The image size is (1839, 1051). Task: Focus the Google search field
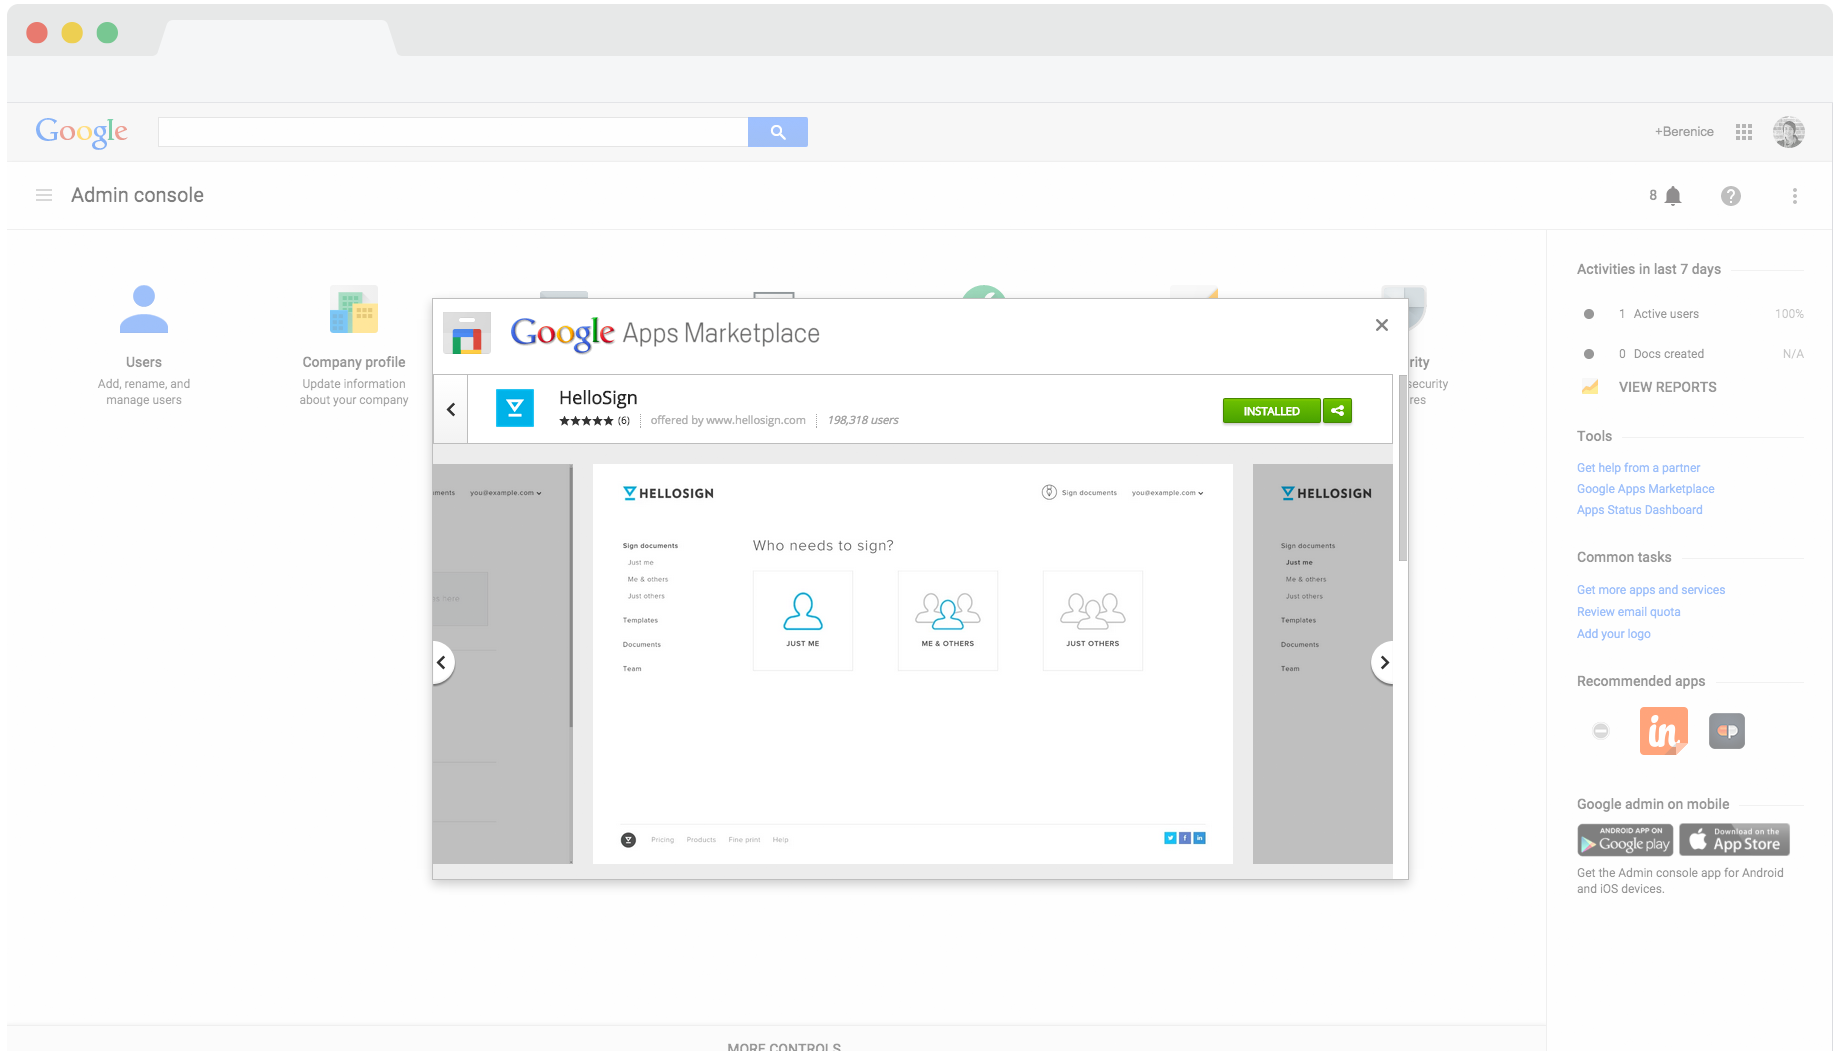(x=453, y=132)
